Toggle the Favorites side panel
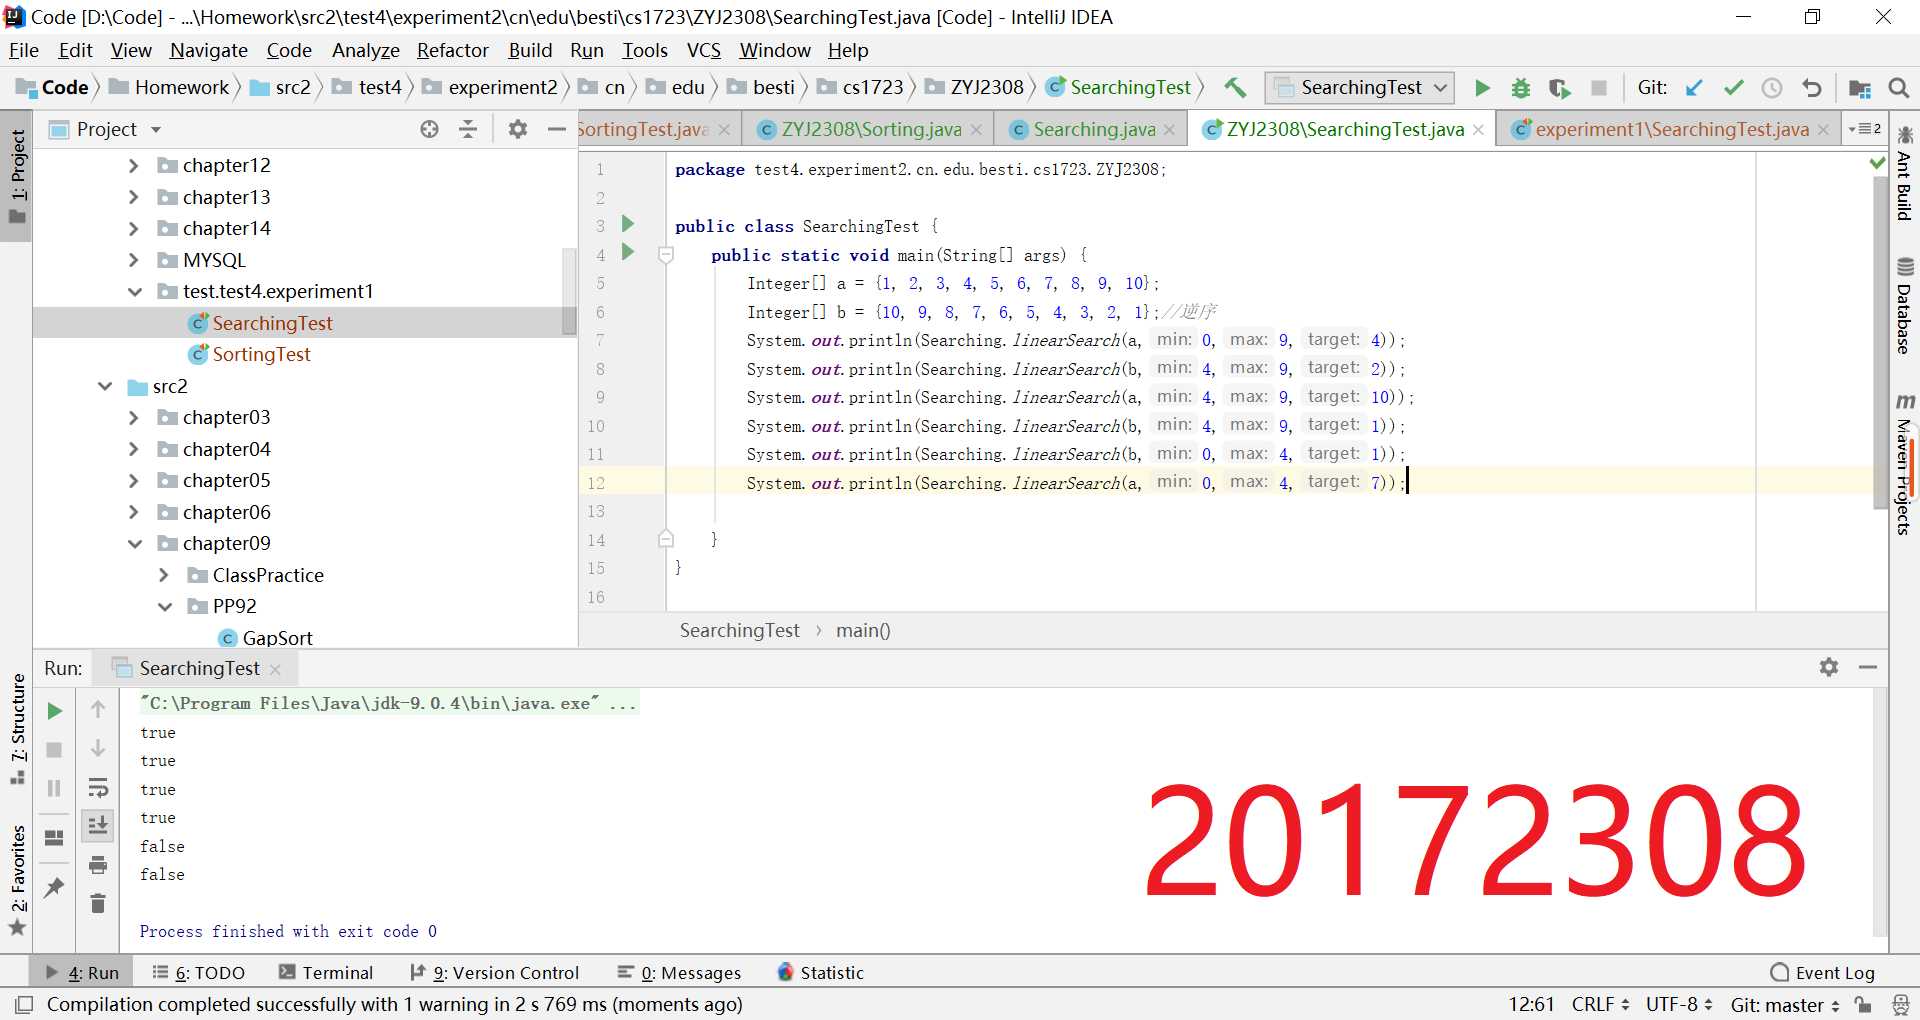The height and width of the screenshot is (1020, 1920). 17,880
